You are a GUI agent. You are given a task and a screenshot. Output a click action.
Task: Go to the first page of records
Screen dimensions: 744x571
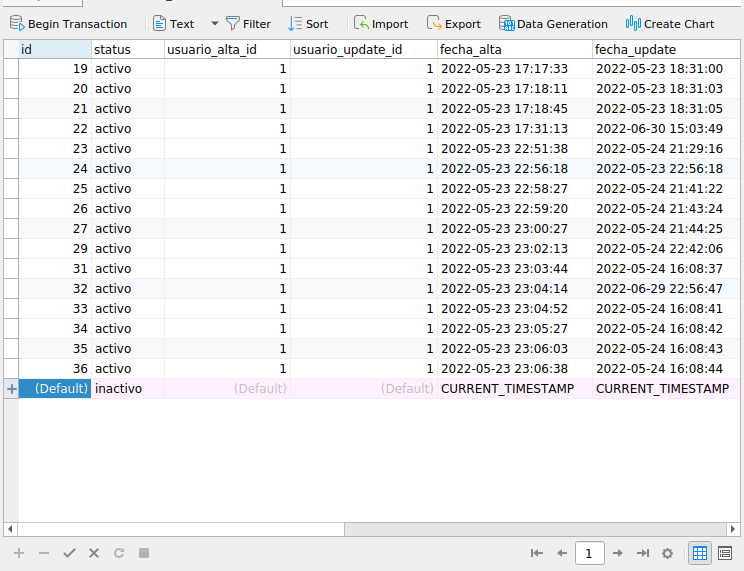point(537,553)
